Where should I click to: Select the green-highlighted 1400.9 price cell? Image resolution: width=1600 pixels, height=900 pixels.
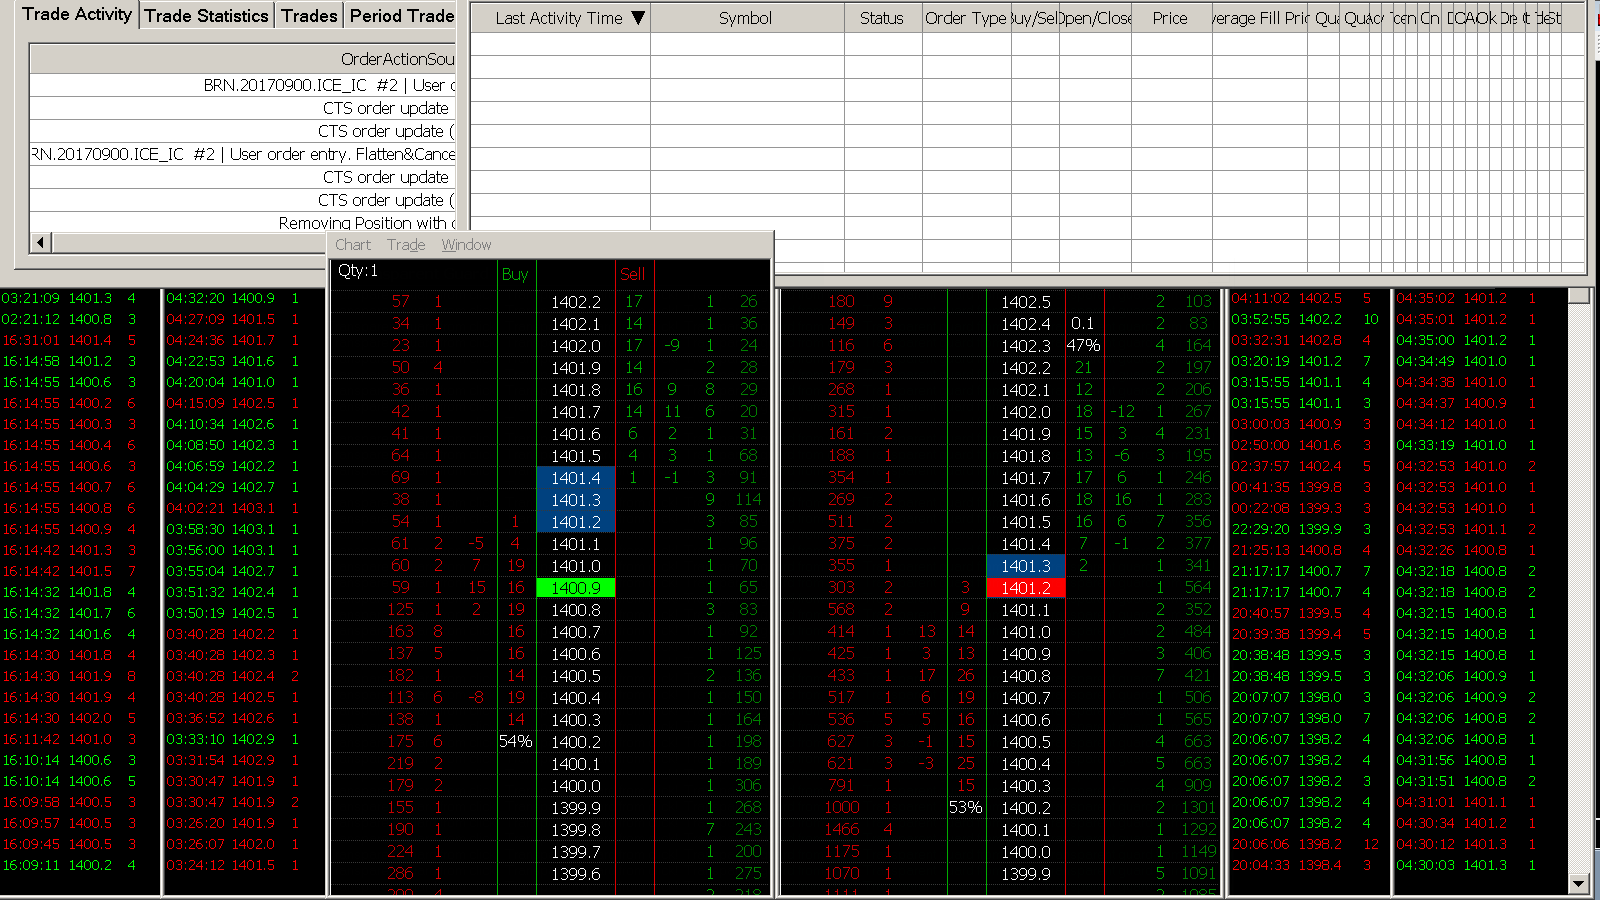[576, 588]
